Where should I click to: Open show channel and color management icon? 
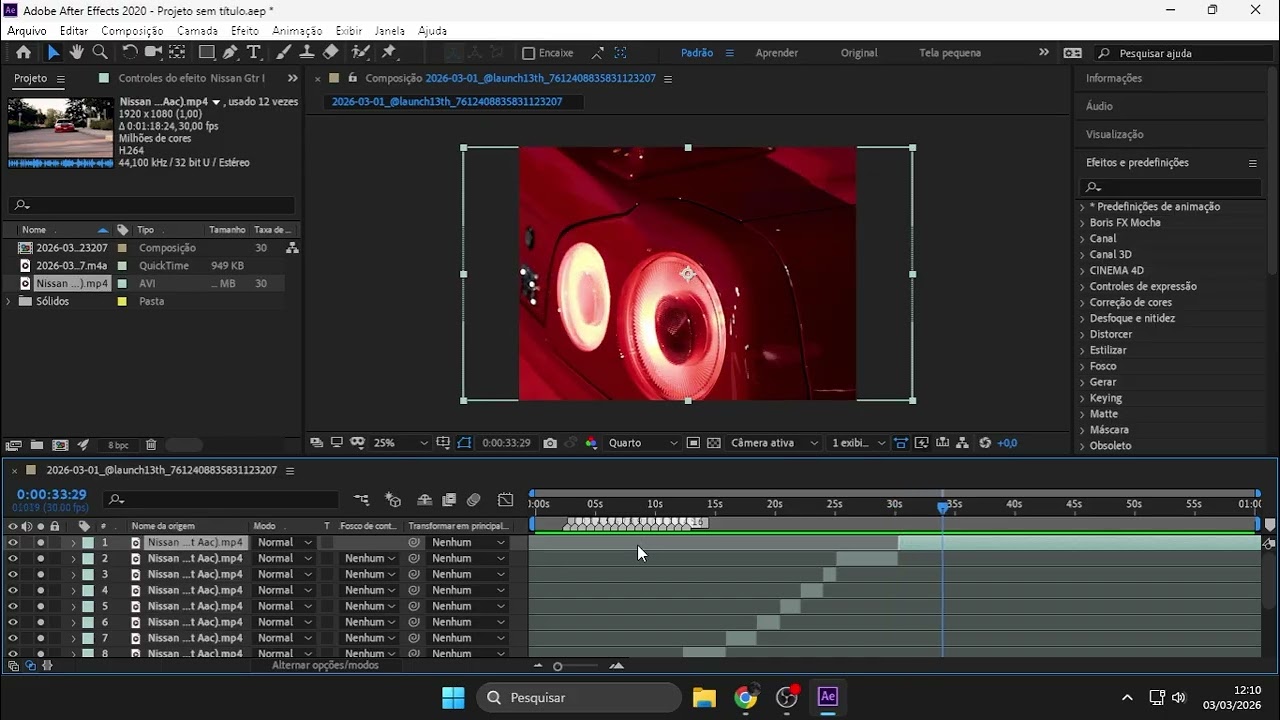[591, 443]
